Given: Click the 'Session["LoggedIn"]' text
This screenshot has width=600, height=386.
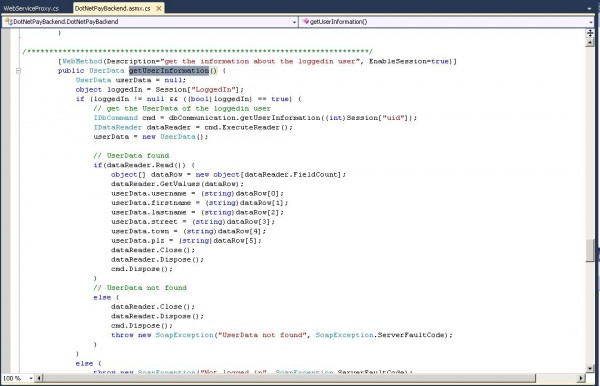Looking at the screenshot, I should coord(197,90).
